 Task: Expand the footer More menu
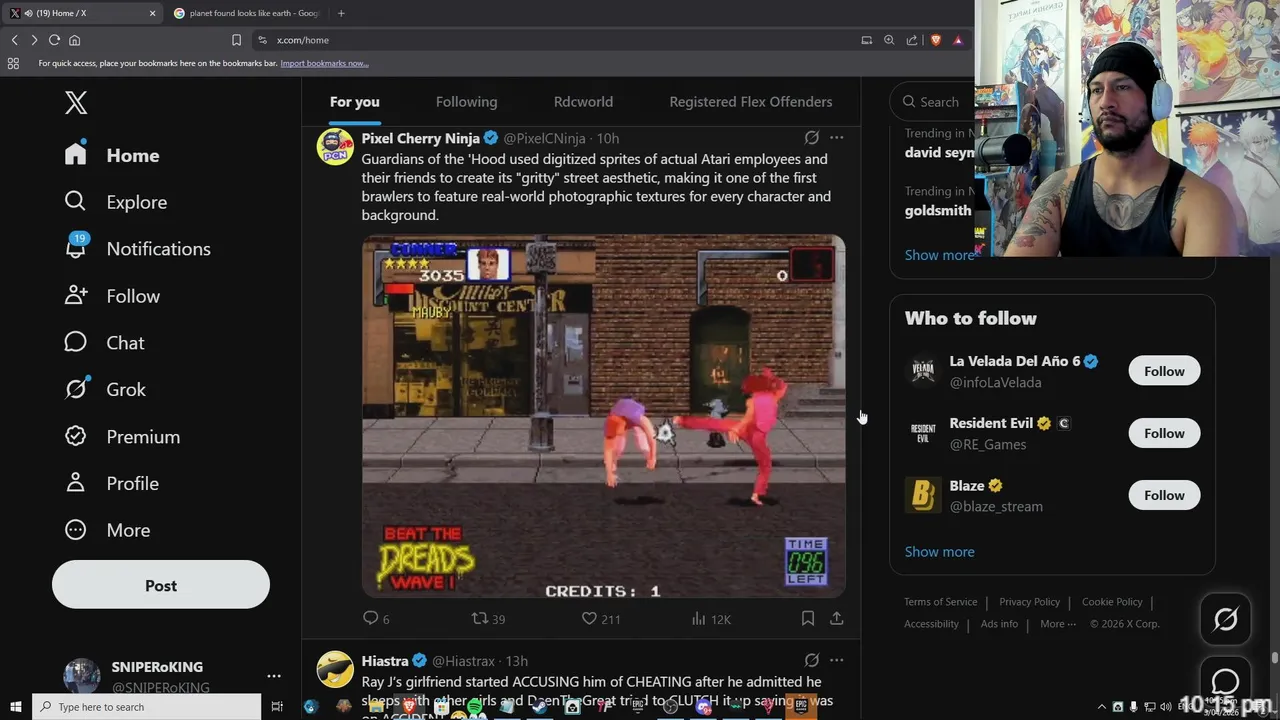pos(1058,624)
